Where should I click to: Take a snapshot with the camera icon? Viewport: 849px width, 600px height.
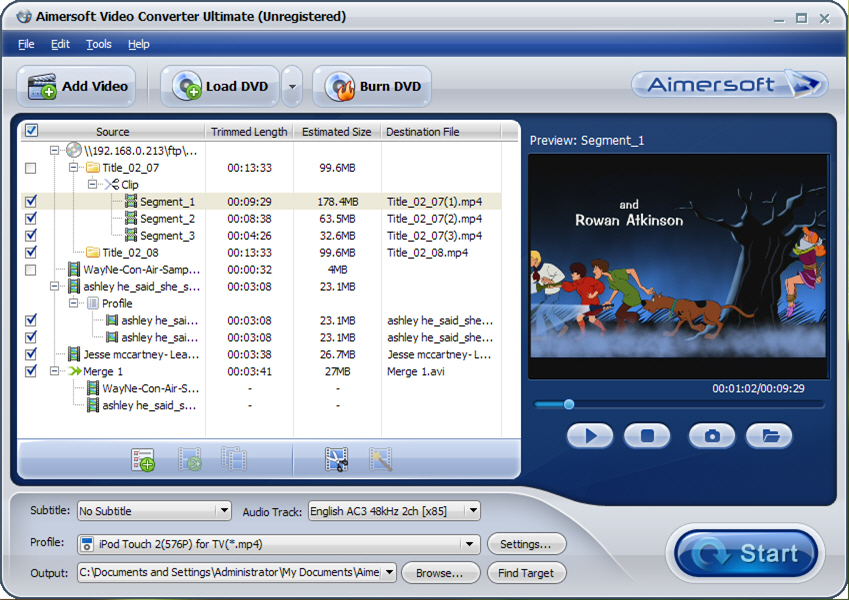(711, 436)
